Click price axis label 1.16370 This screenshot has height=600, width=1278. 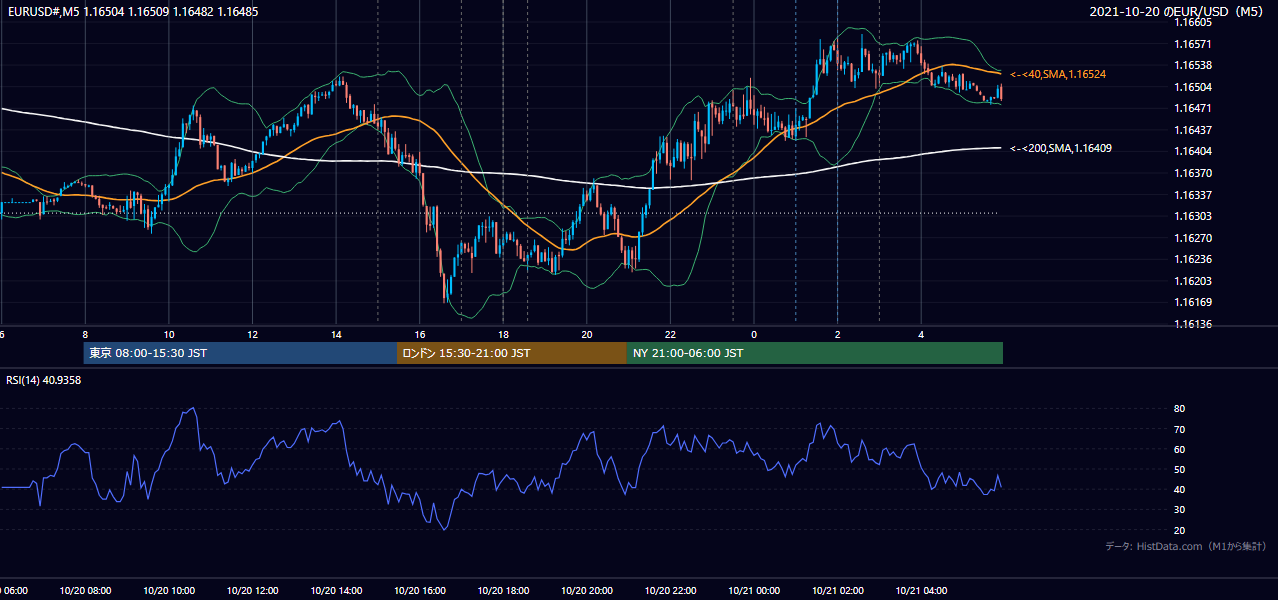[x=1193, y=173]
